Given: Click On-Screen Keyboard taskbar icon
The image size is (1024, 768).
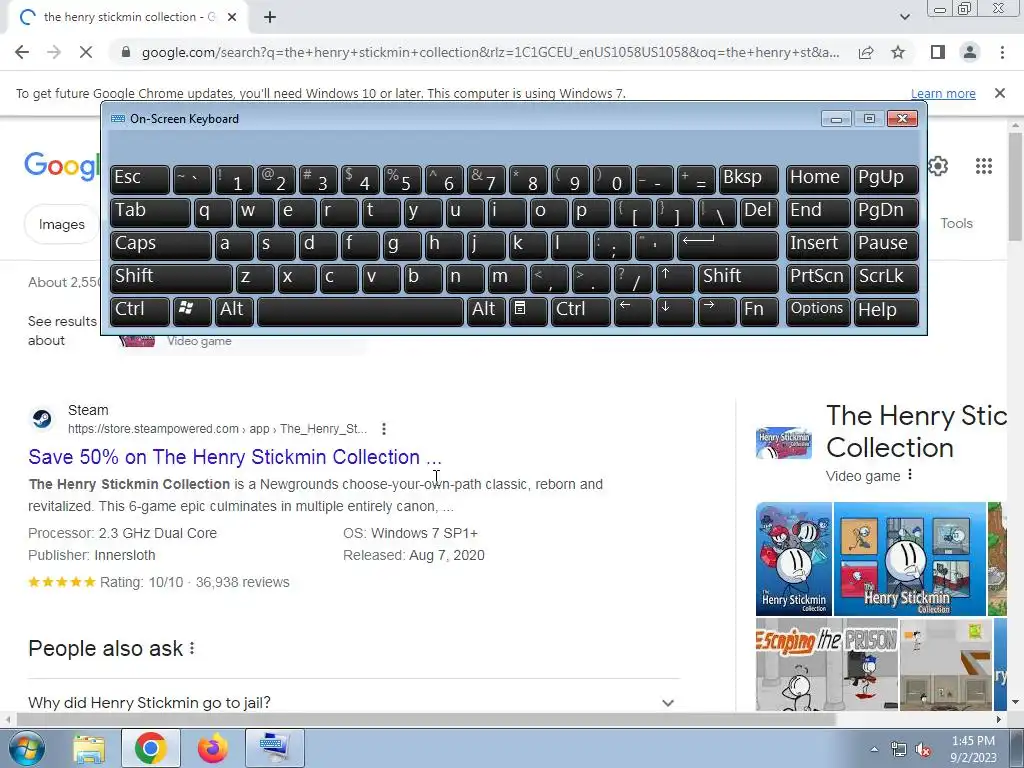Looking at the screenshot, I should coord(274,748).
